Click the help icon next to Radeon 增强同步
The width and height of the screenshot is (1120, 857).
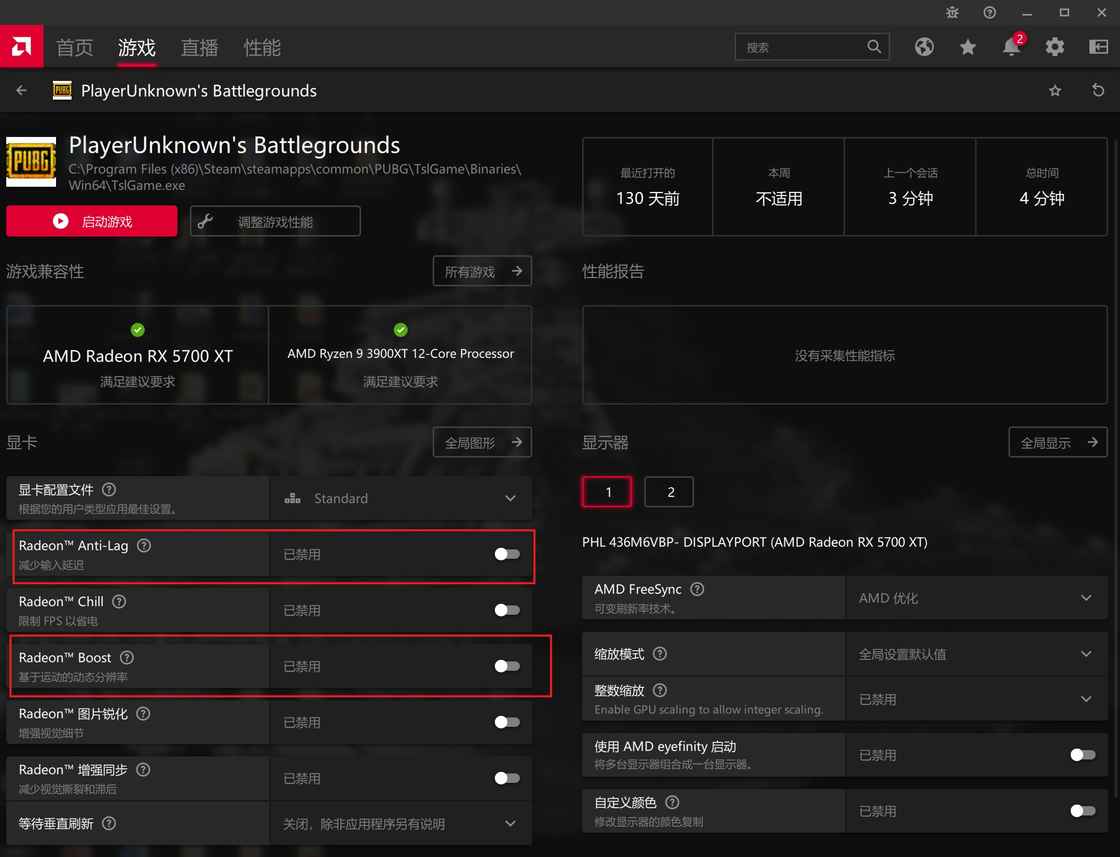[143, 770]
